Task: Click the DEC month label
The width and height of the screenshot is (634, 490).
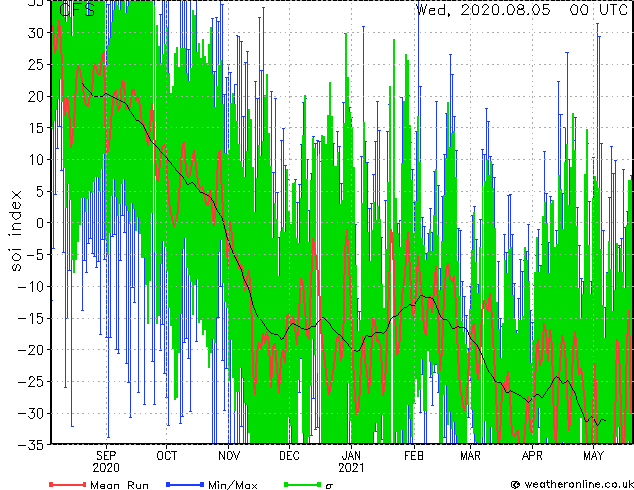Action: click(x=290, y=456)
